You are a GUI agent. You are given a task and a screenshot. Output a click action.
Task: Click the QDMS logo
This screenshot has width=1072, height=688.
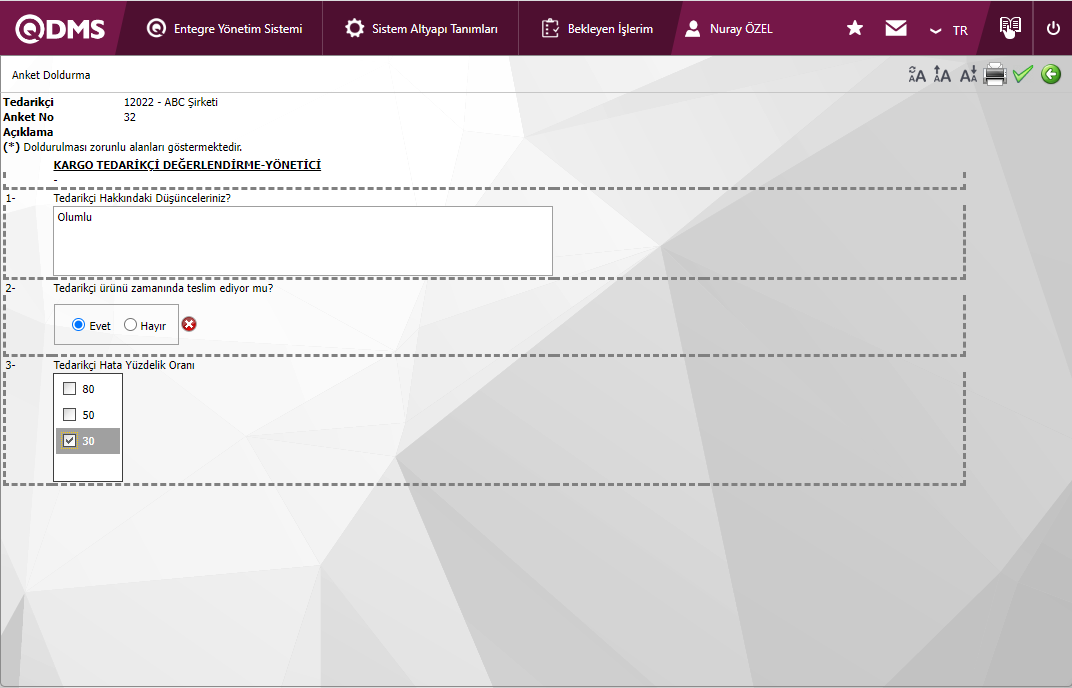coord(60,29)
